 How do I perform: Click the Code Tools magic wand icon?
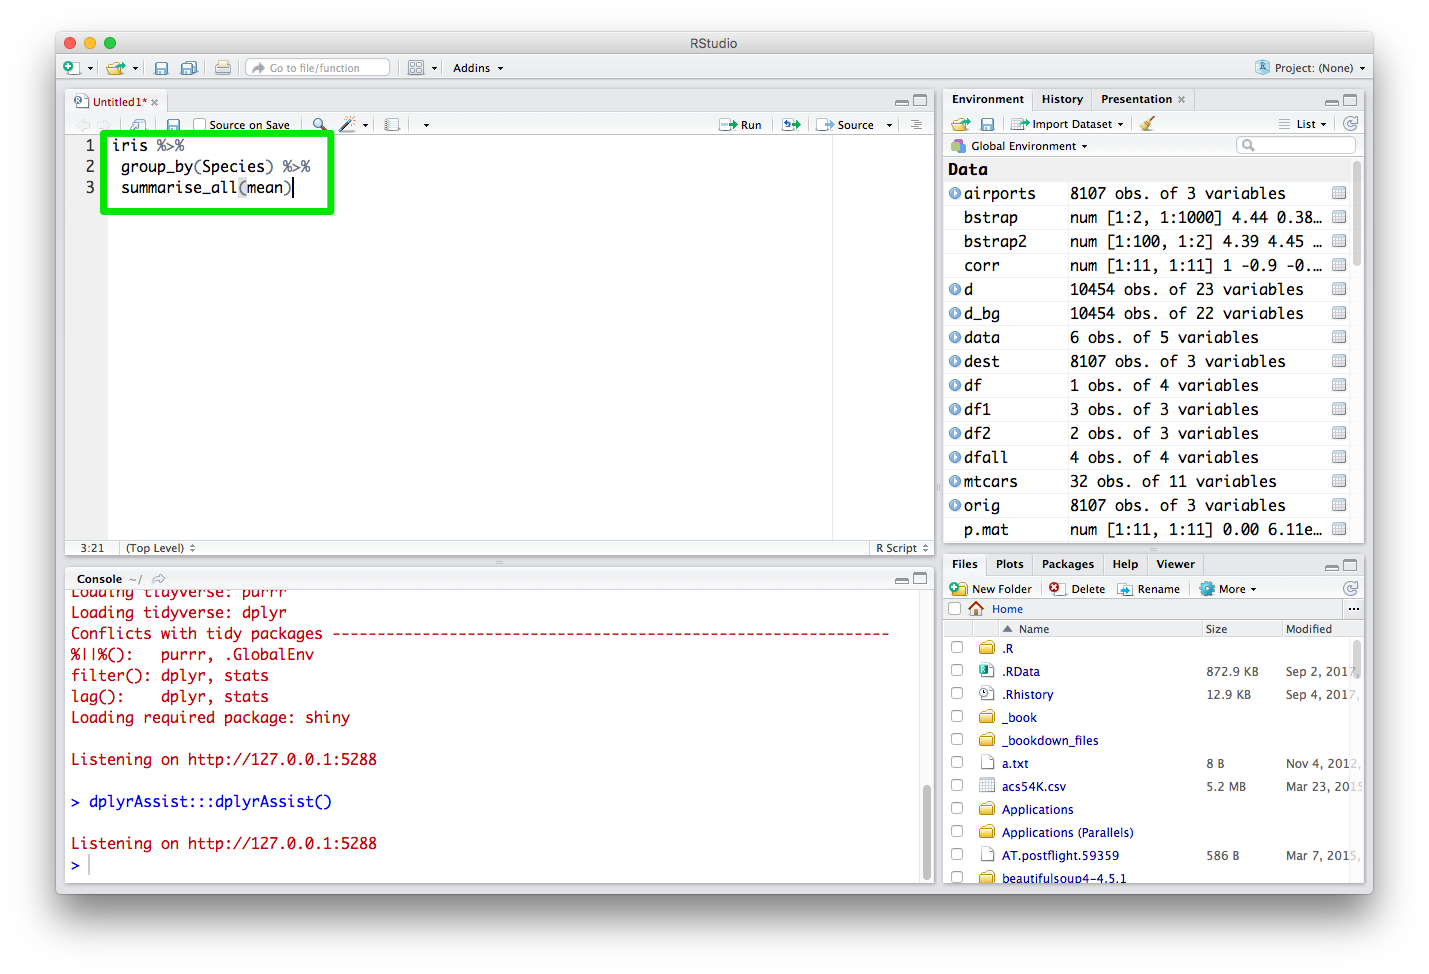(x=347, y=125)
